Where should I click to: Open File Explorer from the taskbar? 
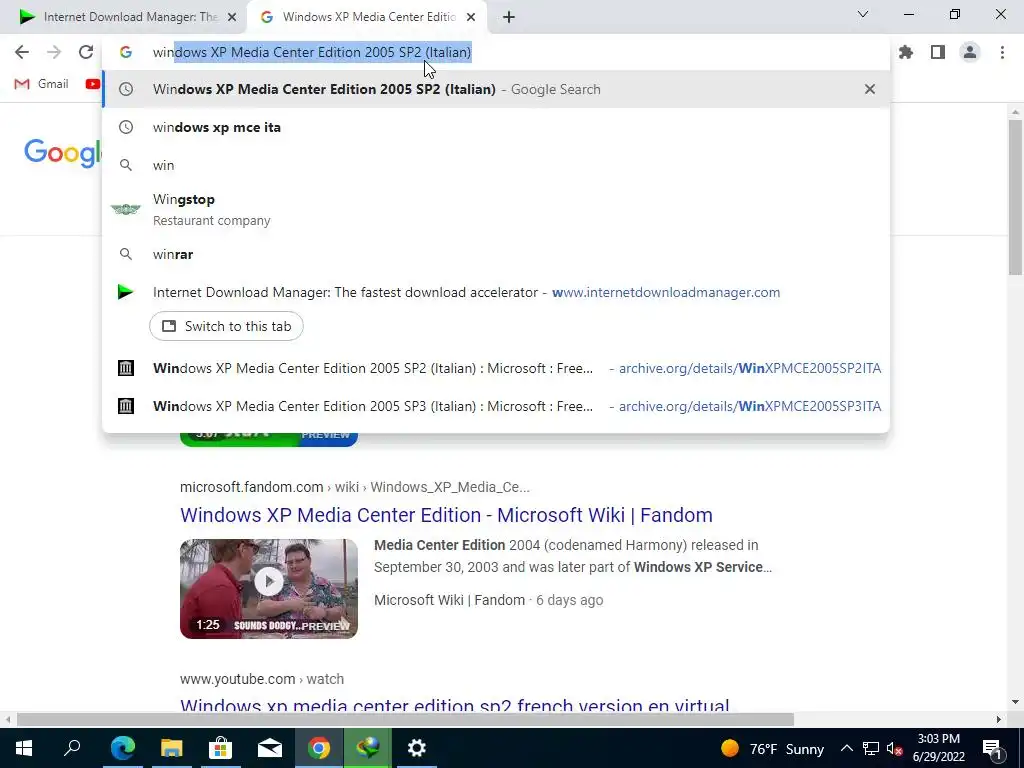(172, 748)
